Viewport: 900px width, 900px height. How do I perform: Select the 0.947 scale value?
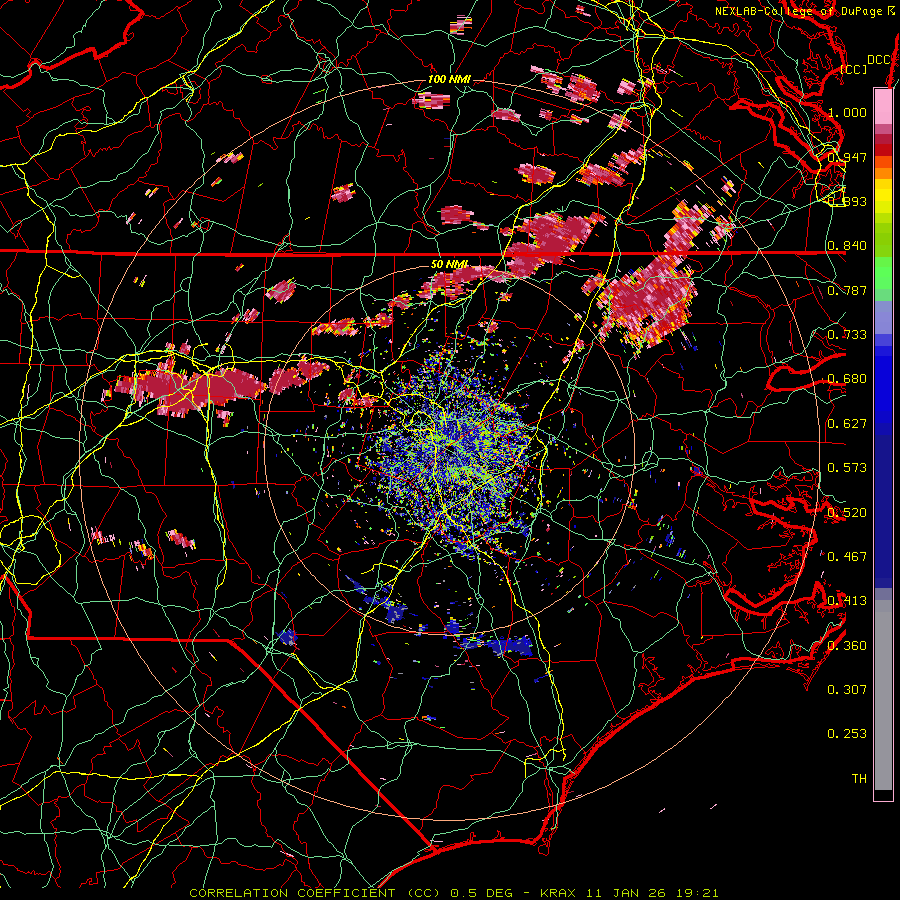click(847, 157)
